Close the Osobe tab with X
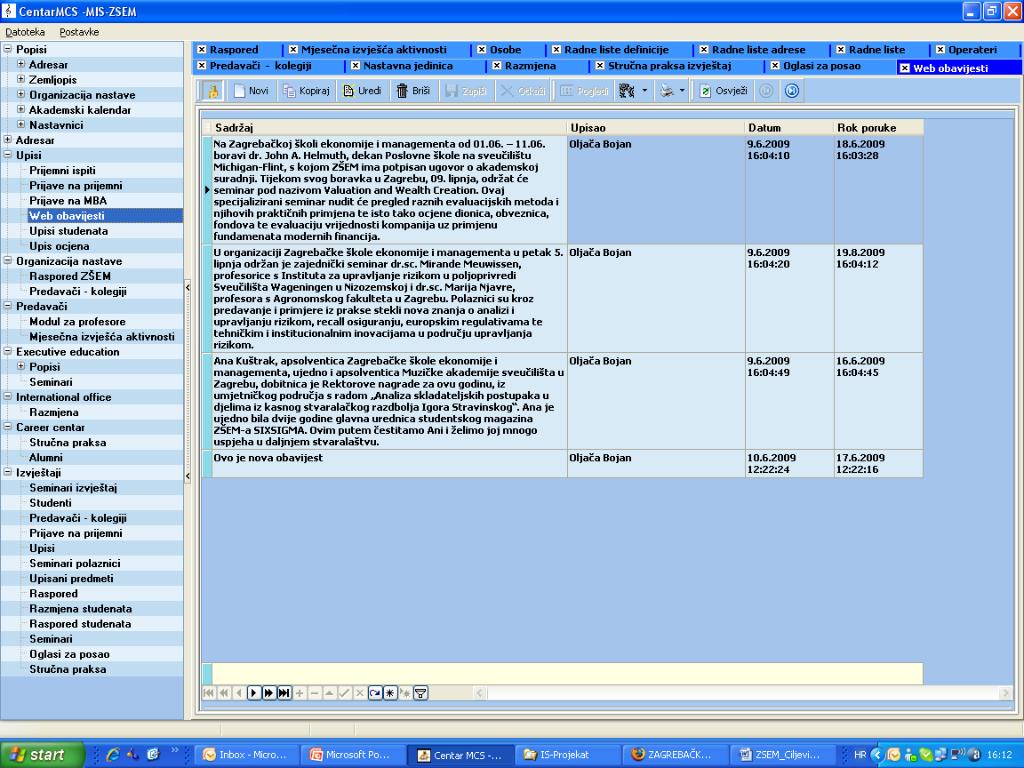 coord(482,50)
